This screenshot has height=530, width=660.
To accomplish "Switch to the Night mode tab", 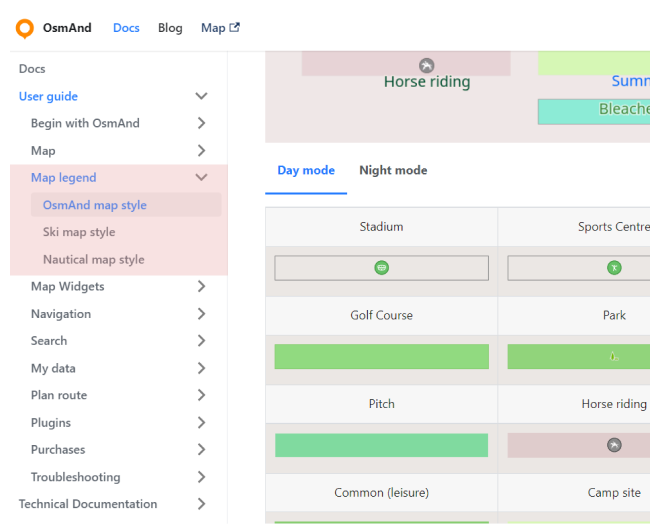I will [x=393, y=171].
